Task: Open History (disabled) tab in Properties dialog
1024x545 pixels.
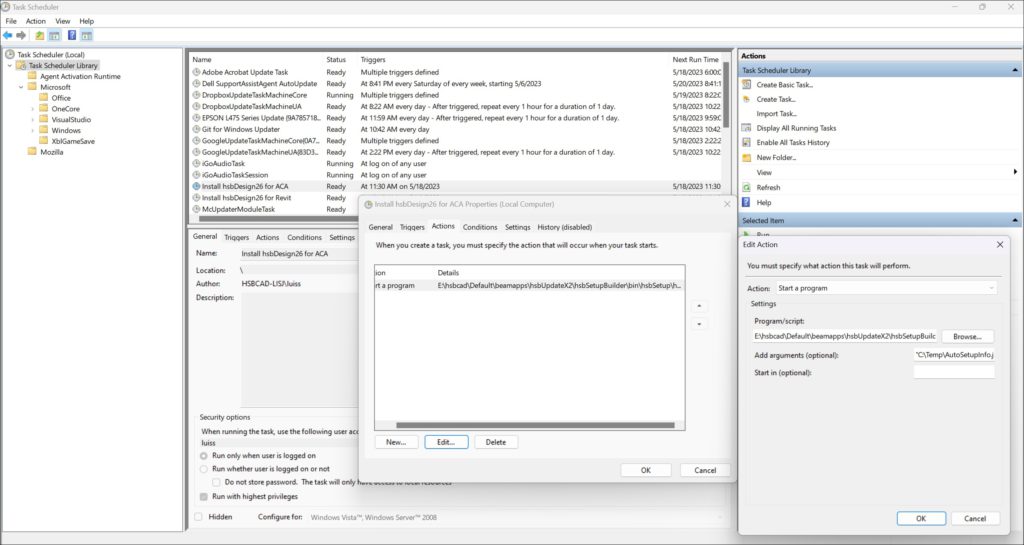Action: [565, 227]
